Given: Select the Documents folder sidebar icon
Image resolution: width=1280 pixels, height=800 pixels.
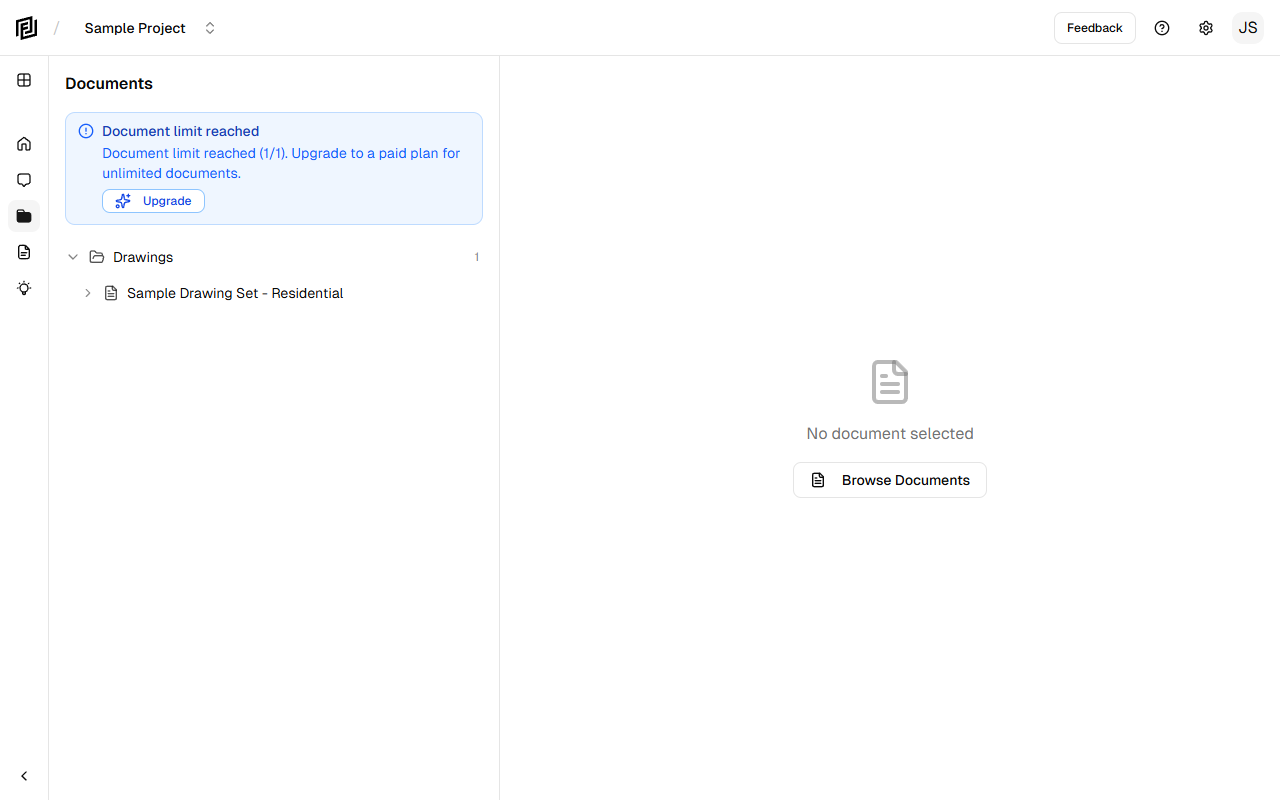Looking at the screenshot, I should pyautogui.click(x=24, y=216).
